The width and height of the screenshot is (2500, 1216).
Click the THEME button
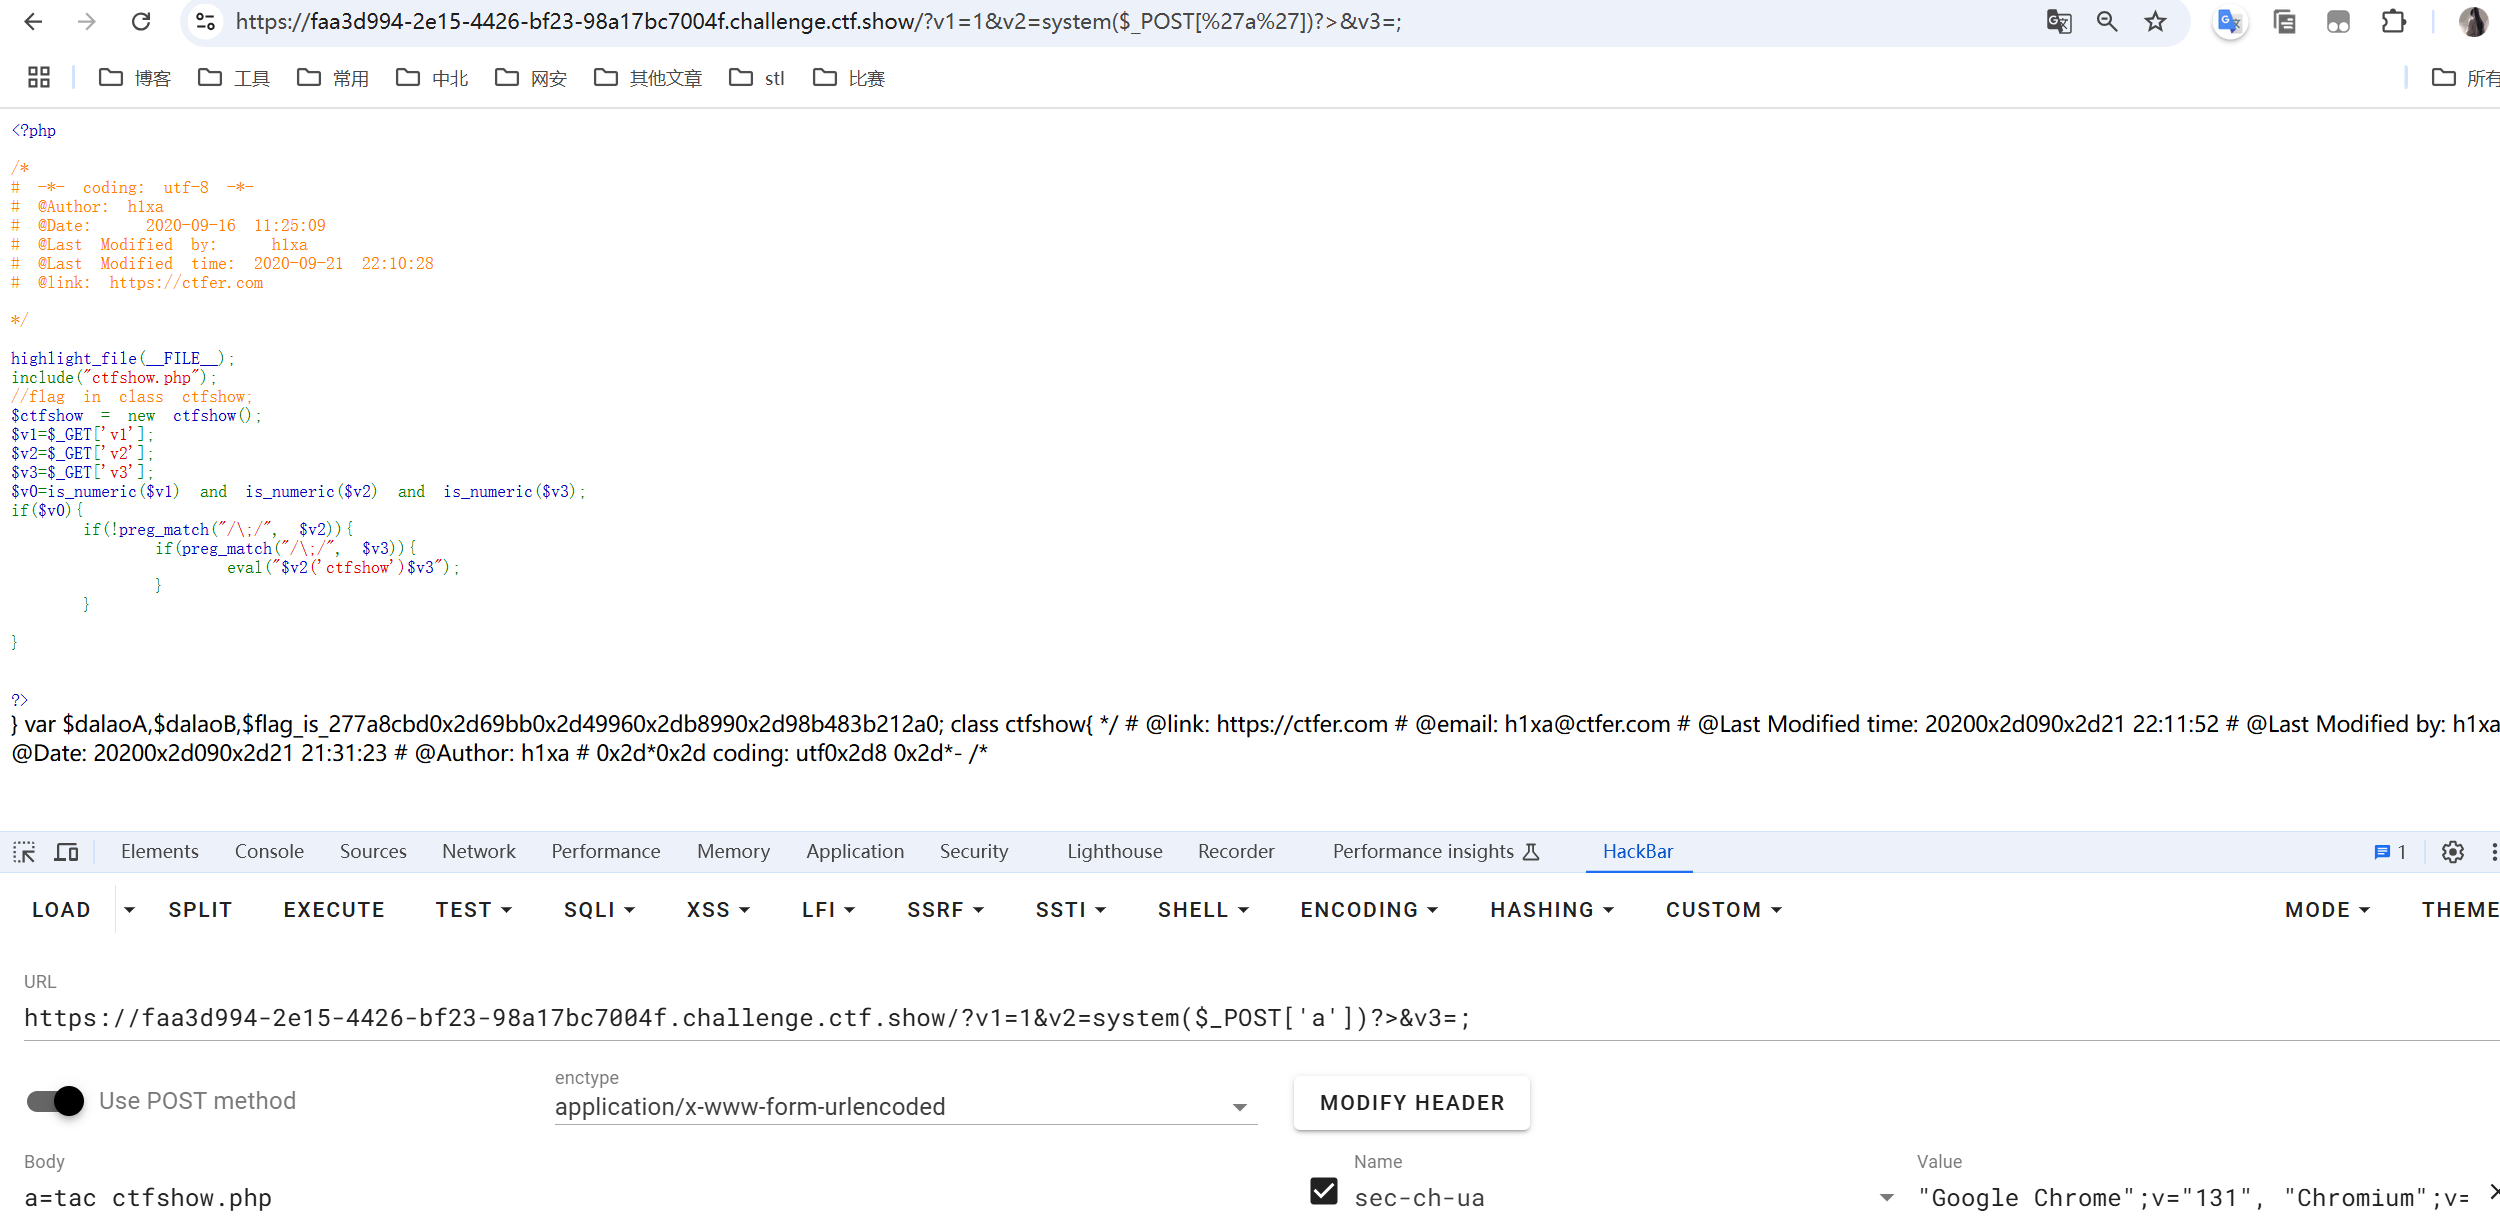pos(2459,910)
